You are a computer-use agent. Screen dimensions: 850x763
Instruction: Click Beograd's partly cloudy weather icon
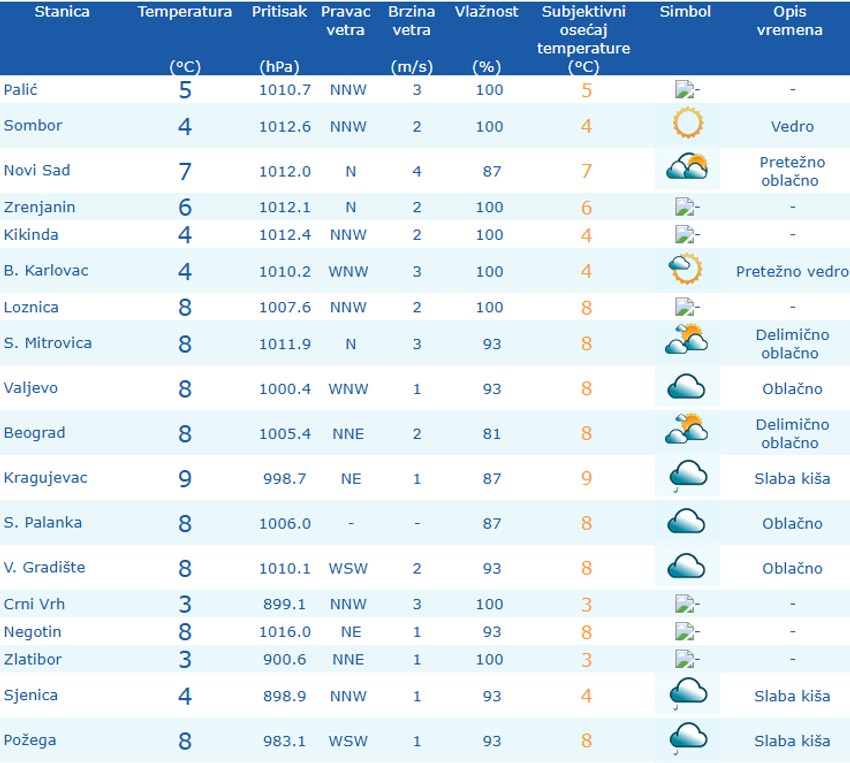click(x=686, y=431)
